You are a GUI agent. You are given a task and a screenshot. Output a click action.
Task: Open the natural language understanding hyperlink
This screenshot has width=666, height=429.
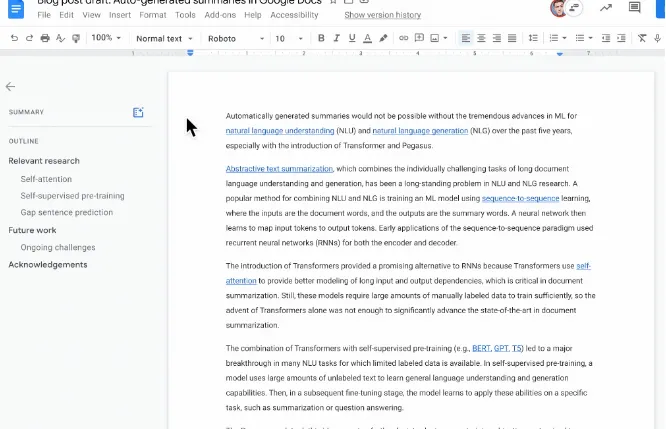[x=280, y=131]
